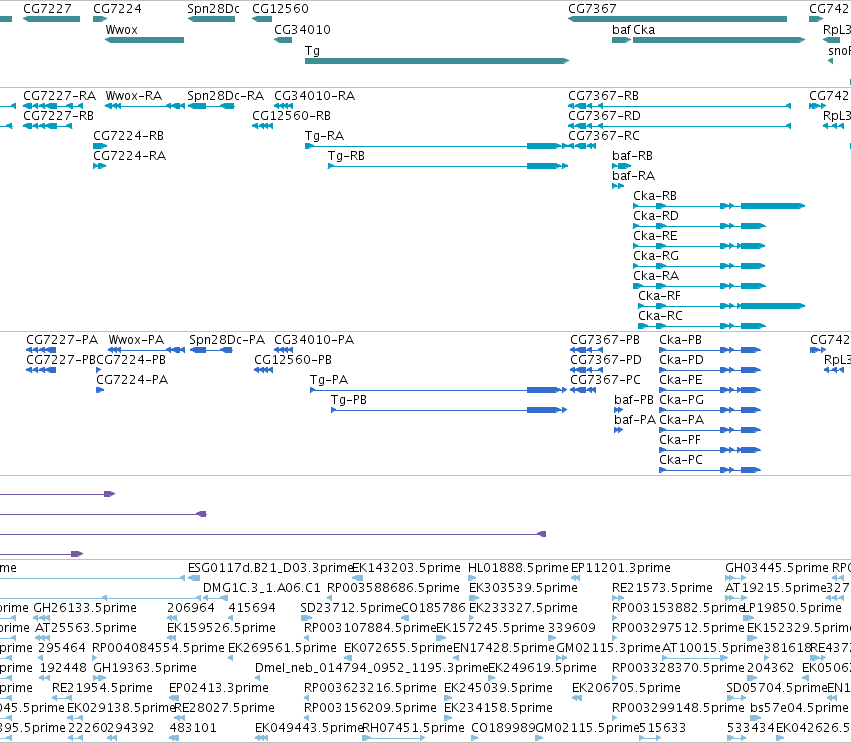
Task: Click EST label EP11201.3prime
Action: tap(621, 568)
